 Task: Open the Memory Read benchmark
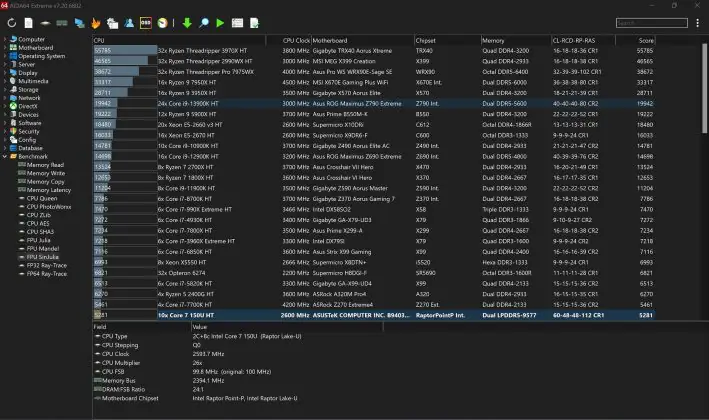click(x=45, y=165)
